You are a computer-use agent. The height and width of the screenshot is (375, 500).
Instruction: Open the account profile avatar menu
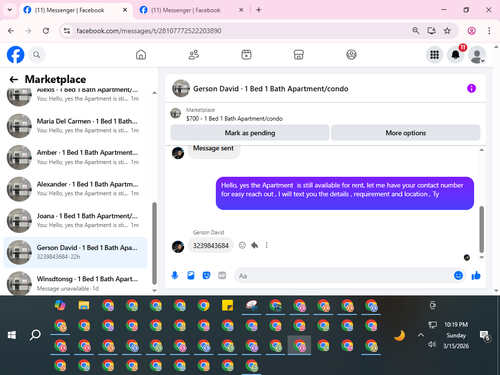pyautogui.click(x=477, y=55)
